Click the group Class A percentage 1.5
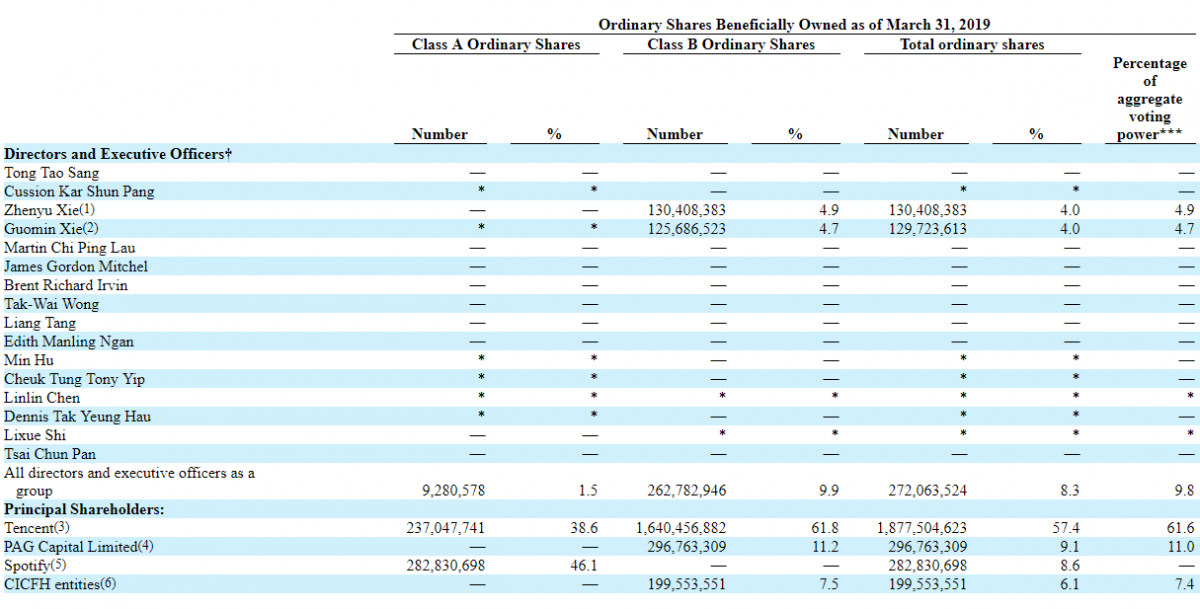The height and width of the screenshot is (609, 1200). tap(588, 491)
